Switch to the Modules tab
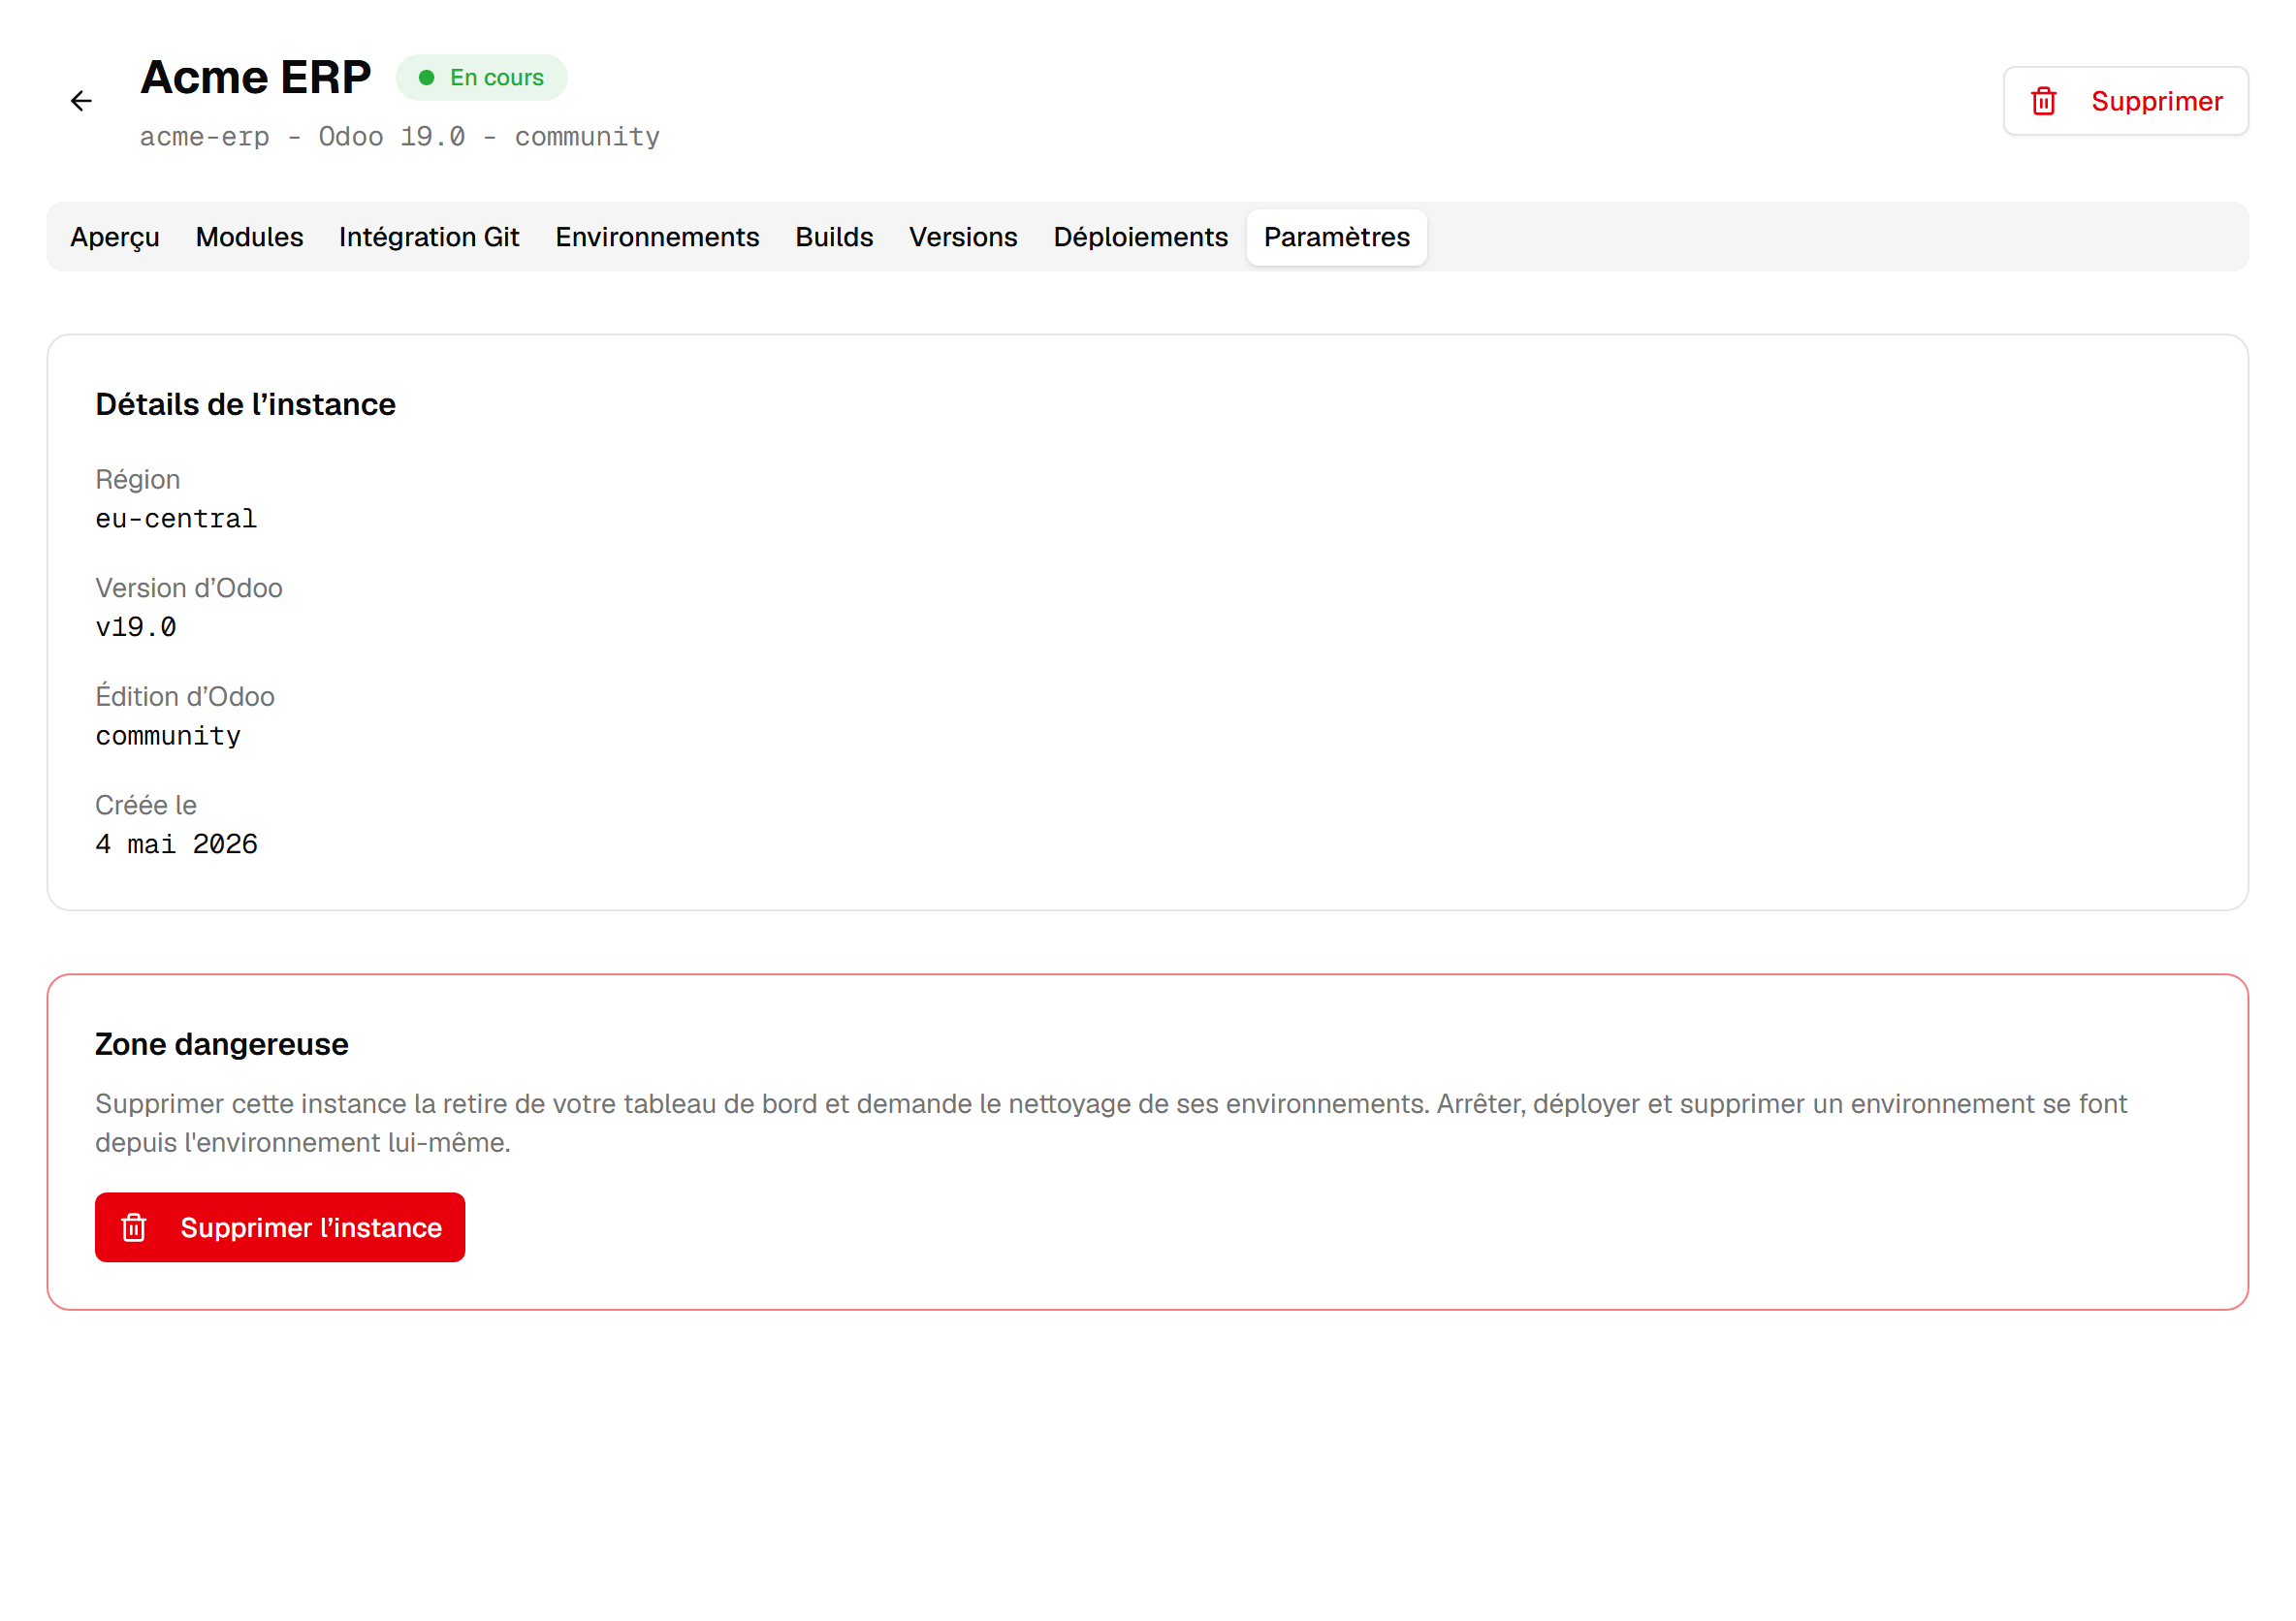 click(x=249, y=237)
